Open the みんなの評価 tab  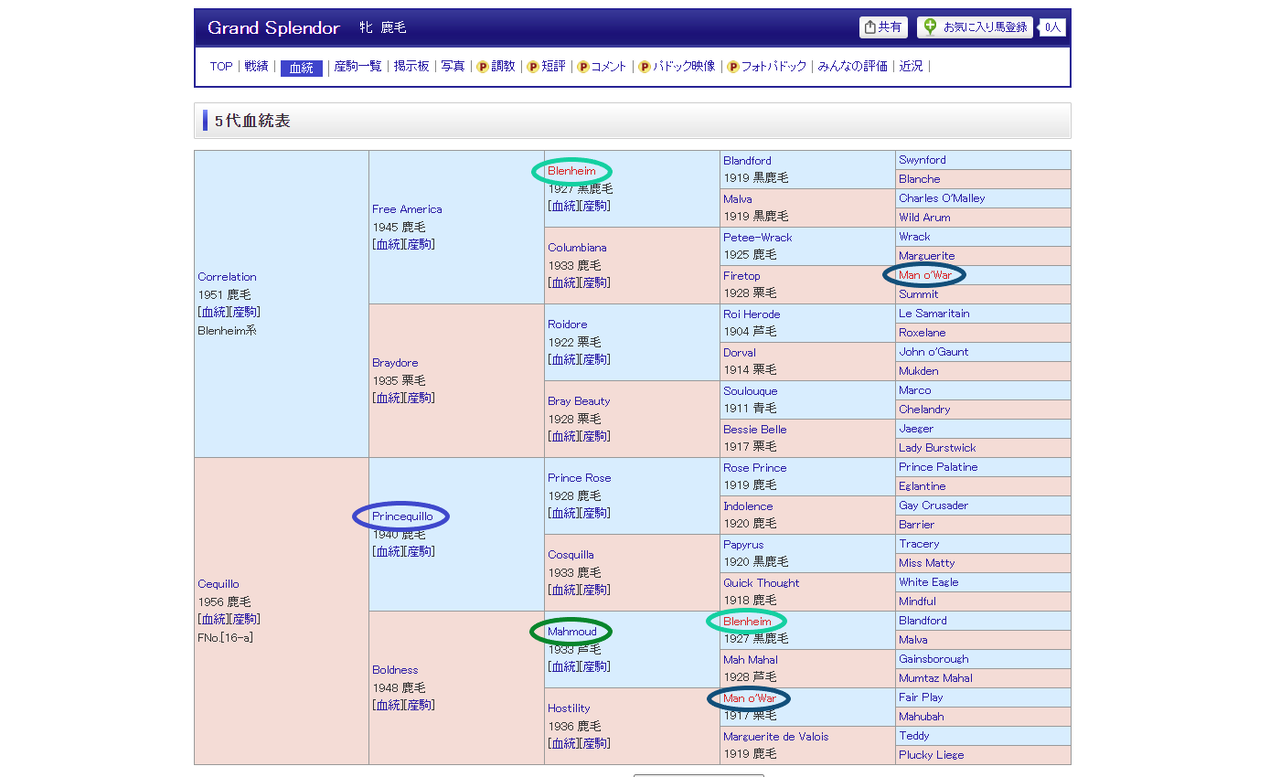pos(852,67)
